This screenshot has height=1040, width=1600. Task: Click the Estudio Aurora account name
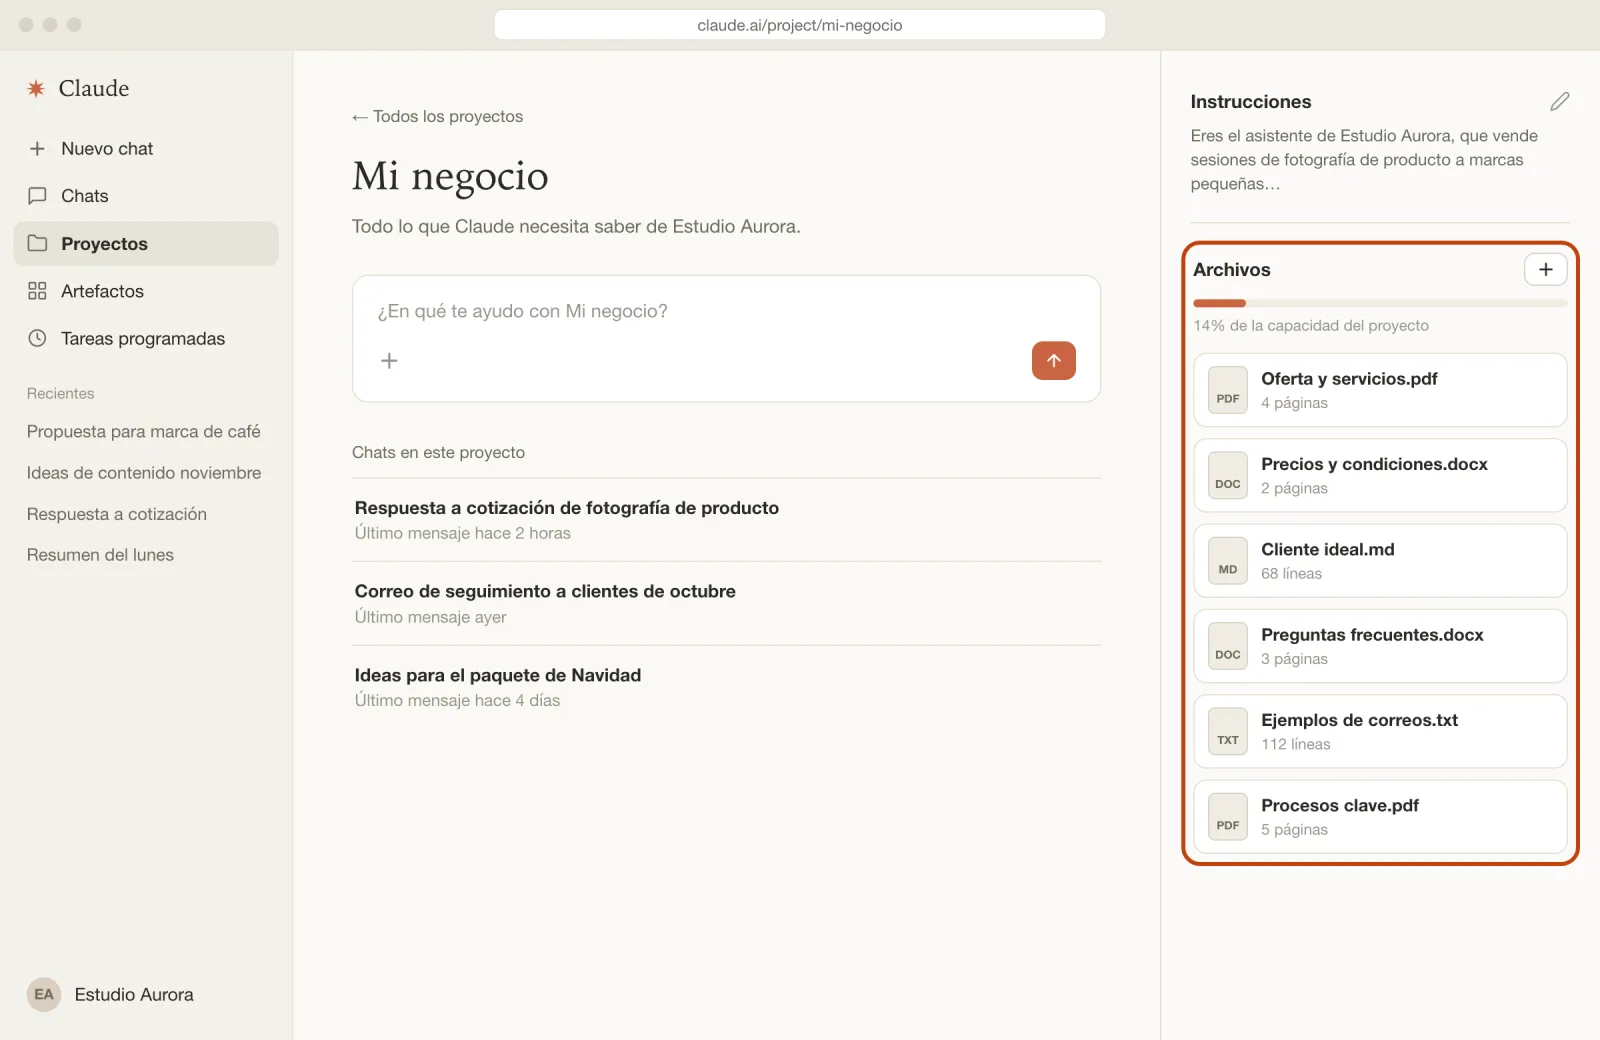pyautogui.click(x=134, y=995)
